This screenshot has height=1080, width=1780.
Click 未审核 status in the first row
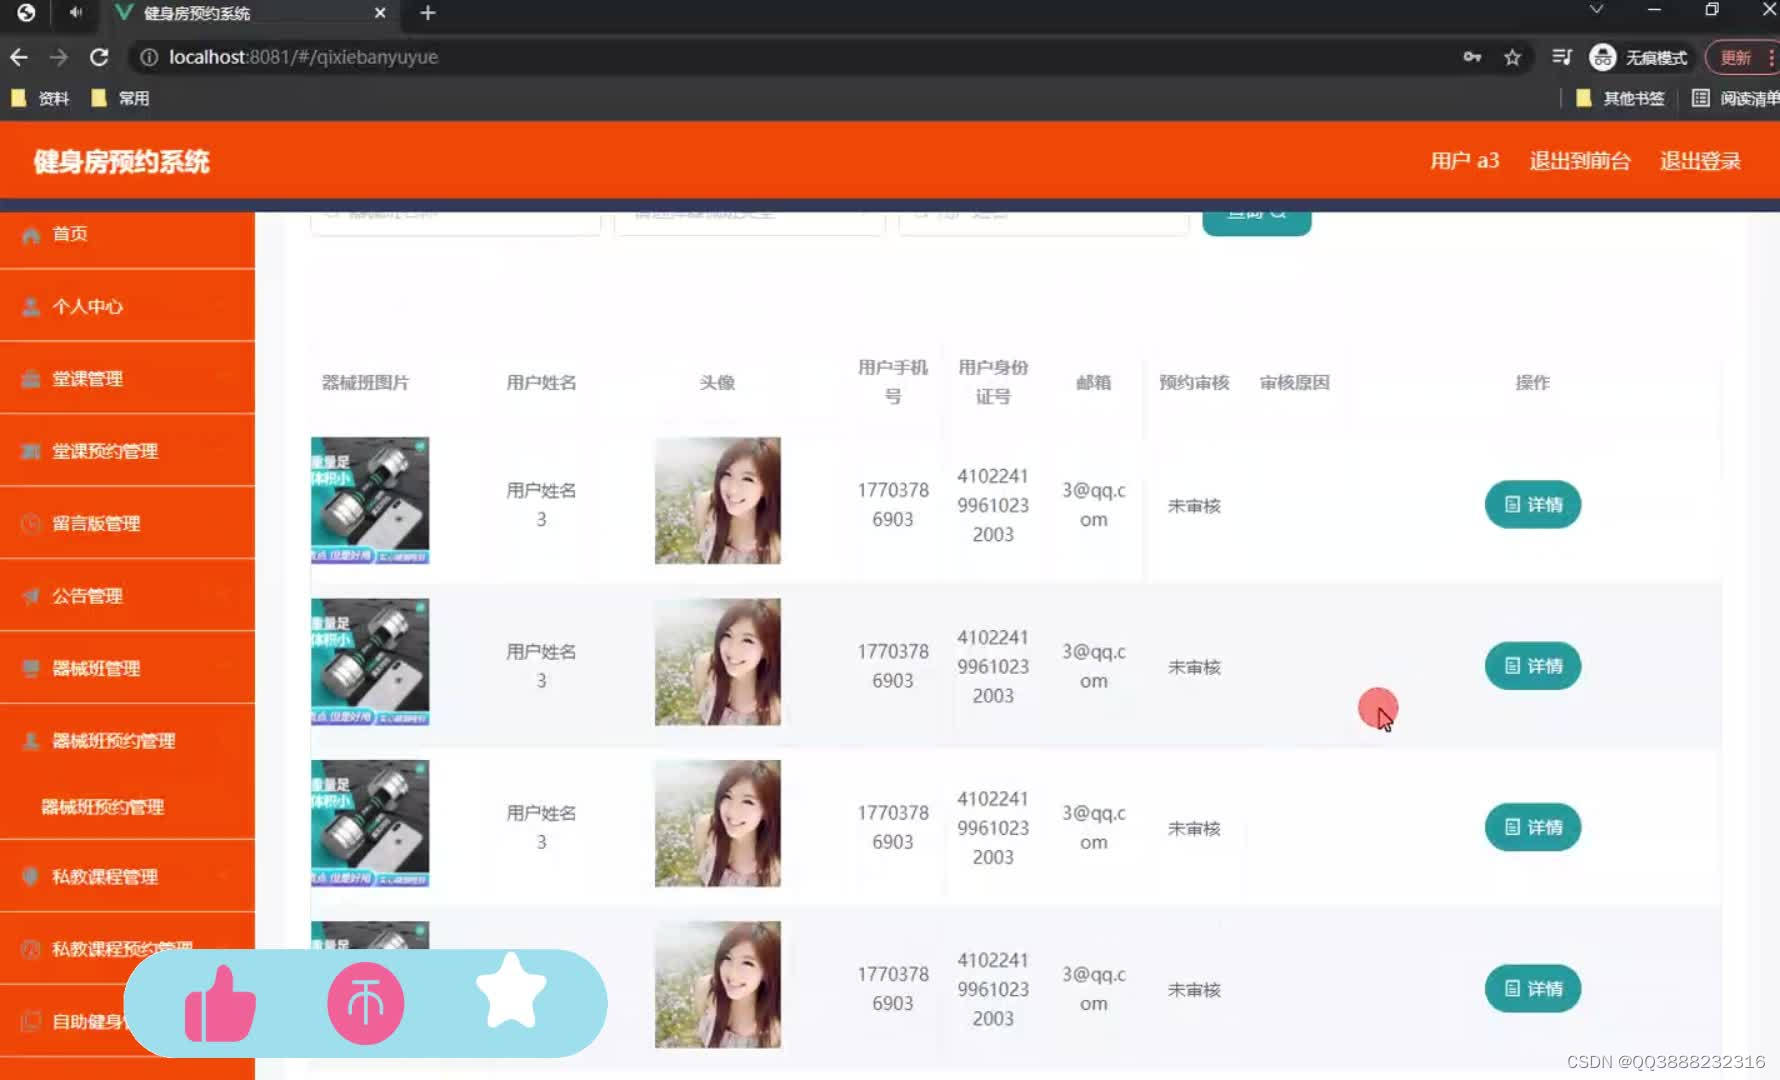tap(1194, 506)
